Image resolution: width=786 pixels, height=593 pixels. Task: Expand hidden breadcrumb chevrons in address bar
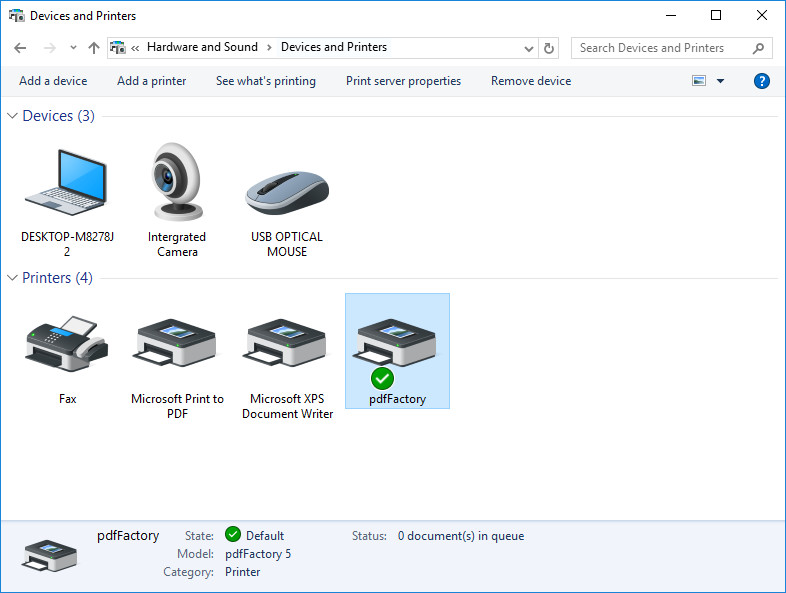[135, 48]
